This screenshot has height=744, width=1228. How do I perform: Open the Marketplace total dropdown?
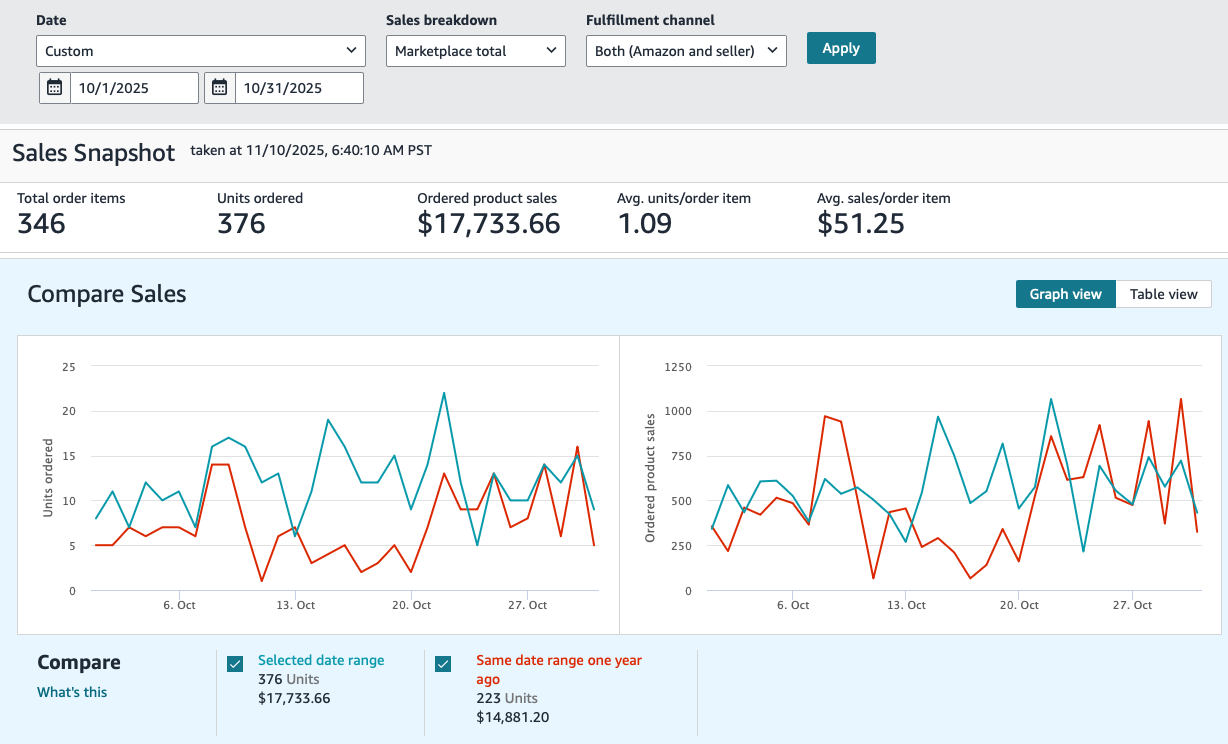tap(476, 50)
